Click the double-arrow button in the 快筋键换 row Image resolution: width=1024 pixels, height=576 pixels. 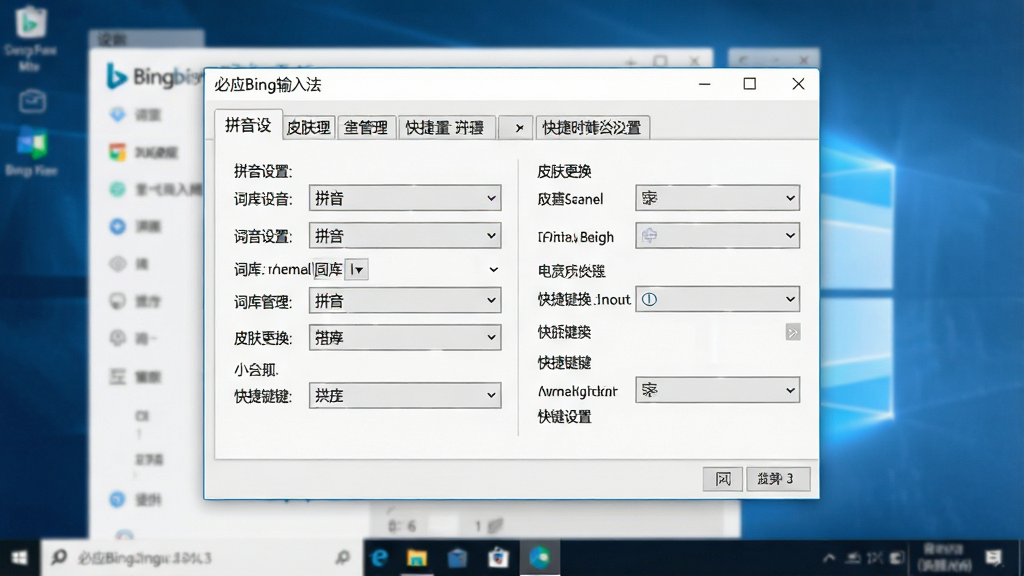click(792, 332)
